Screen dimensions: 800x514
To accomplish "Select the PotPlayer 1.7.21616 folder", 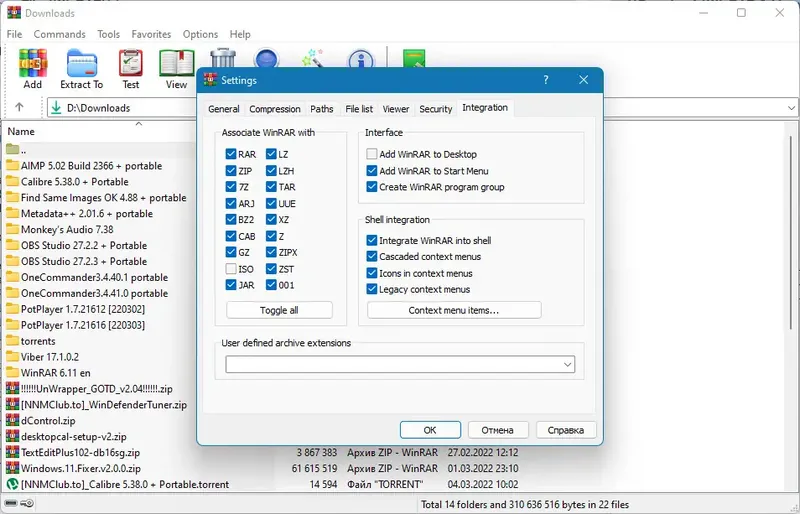I will tap(76, 325).
